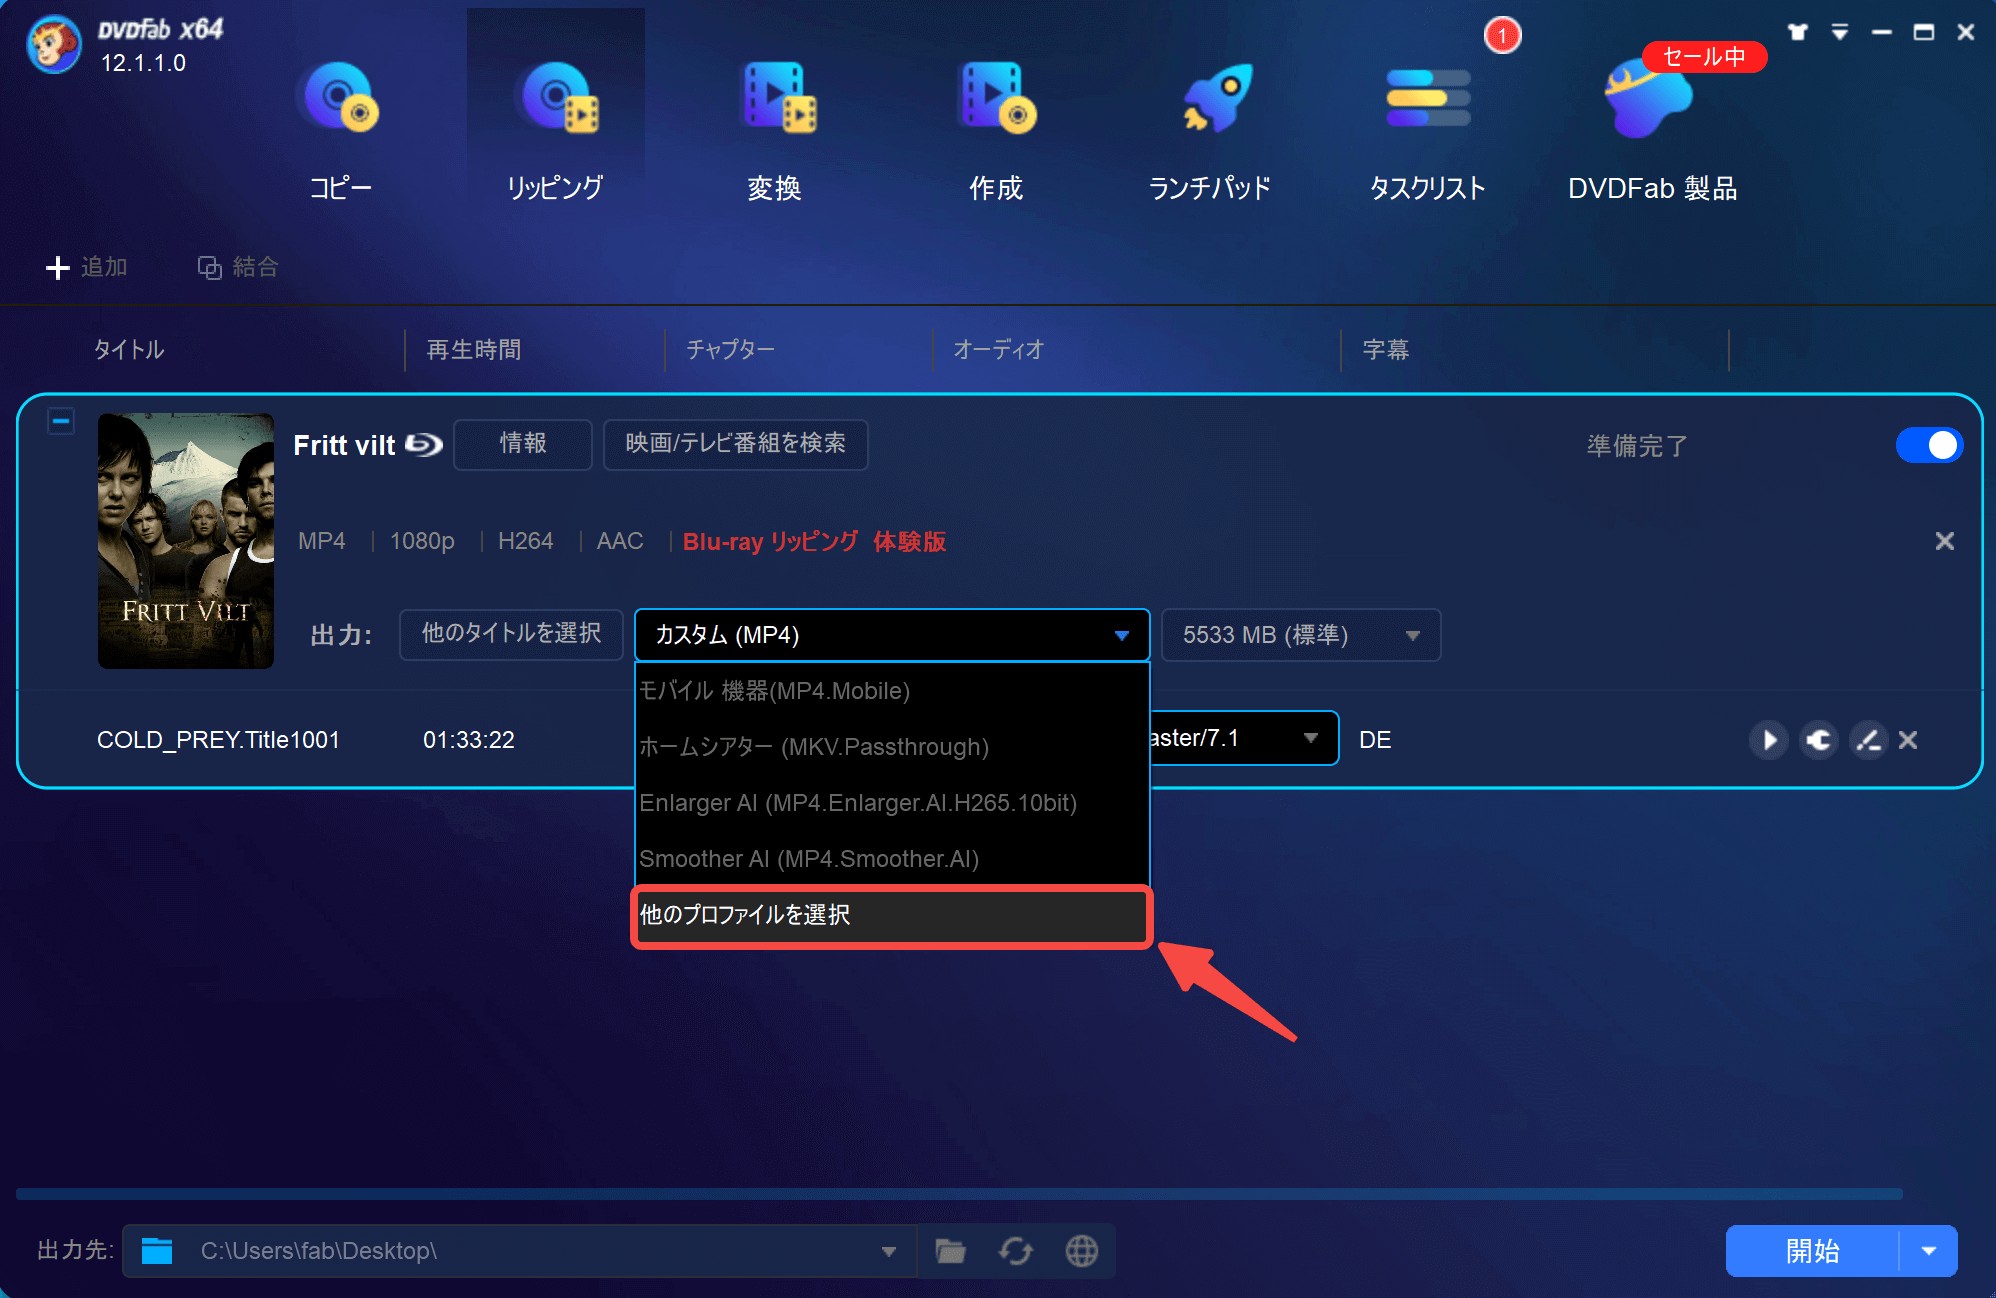This screenshot has width=1996, height=1298.
Task: Click the DVDFab monkey logo
Action: [x=54, y=44]
